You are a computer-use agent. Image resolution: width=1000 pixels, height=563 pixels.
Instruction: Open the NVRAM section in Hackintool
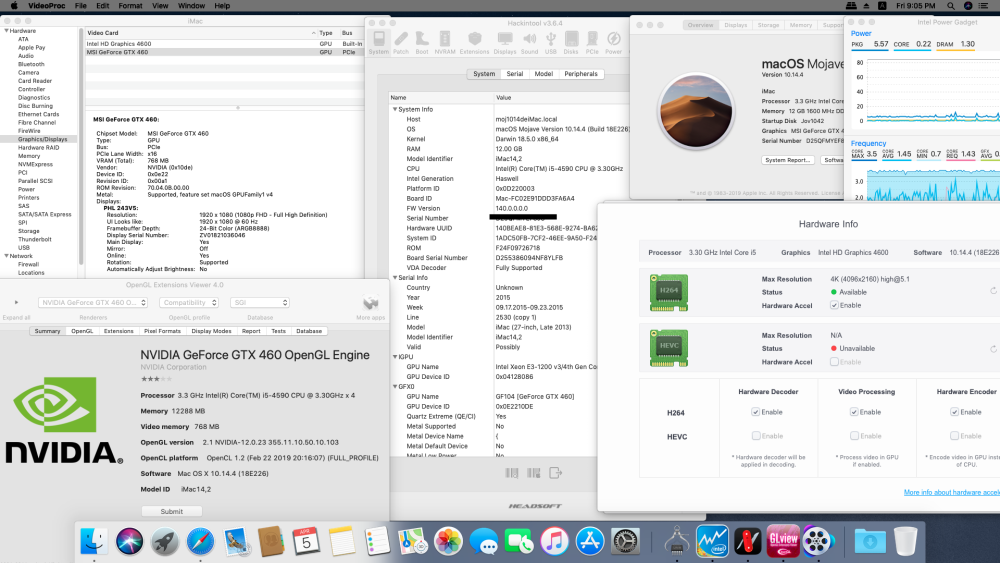pyautogui.click(x=445, y=43)
